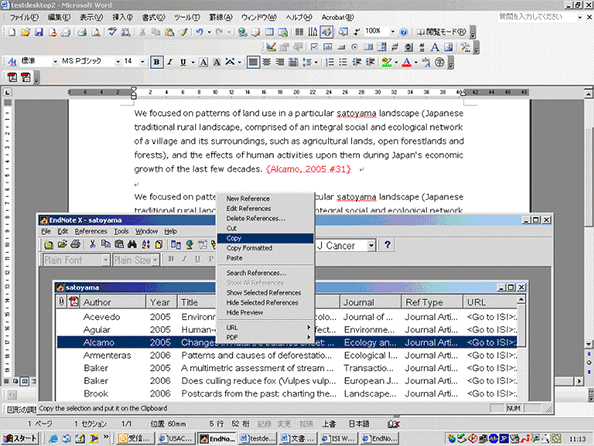The width and height of the screenshot is (594, 446).
Task: Toggle numbered list in Word
Action: (330, 62)
